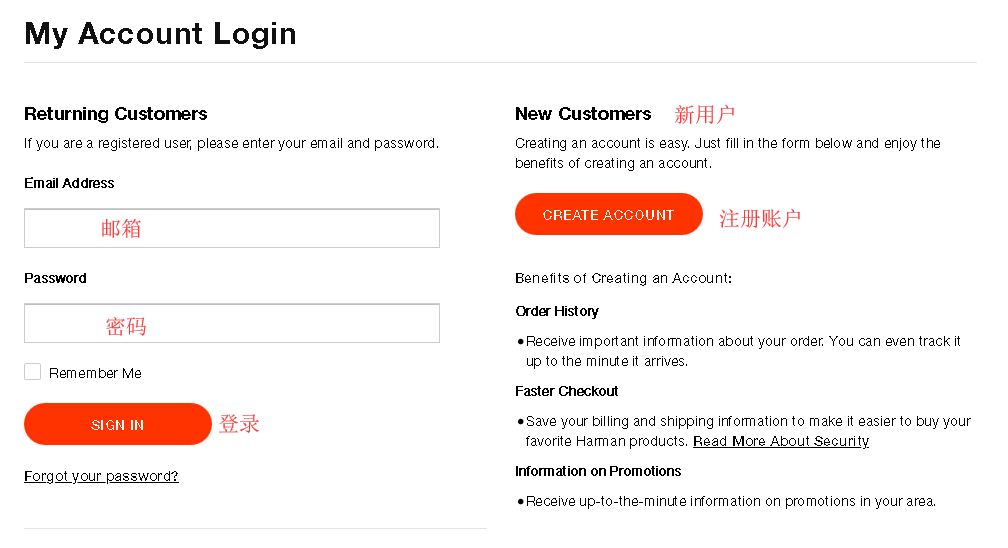Click the Returning Customers heading
The height and width of the screenshot is (548, 1008).
coord(116,114)
